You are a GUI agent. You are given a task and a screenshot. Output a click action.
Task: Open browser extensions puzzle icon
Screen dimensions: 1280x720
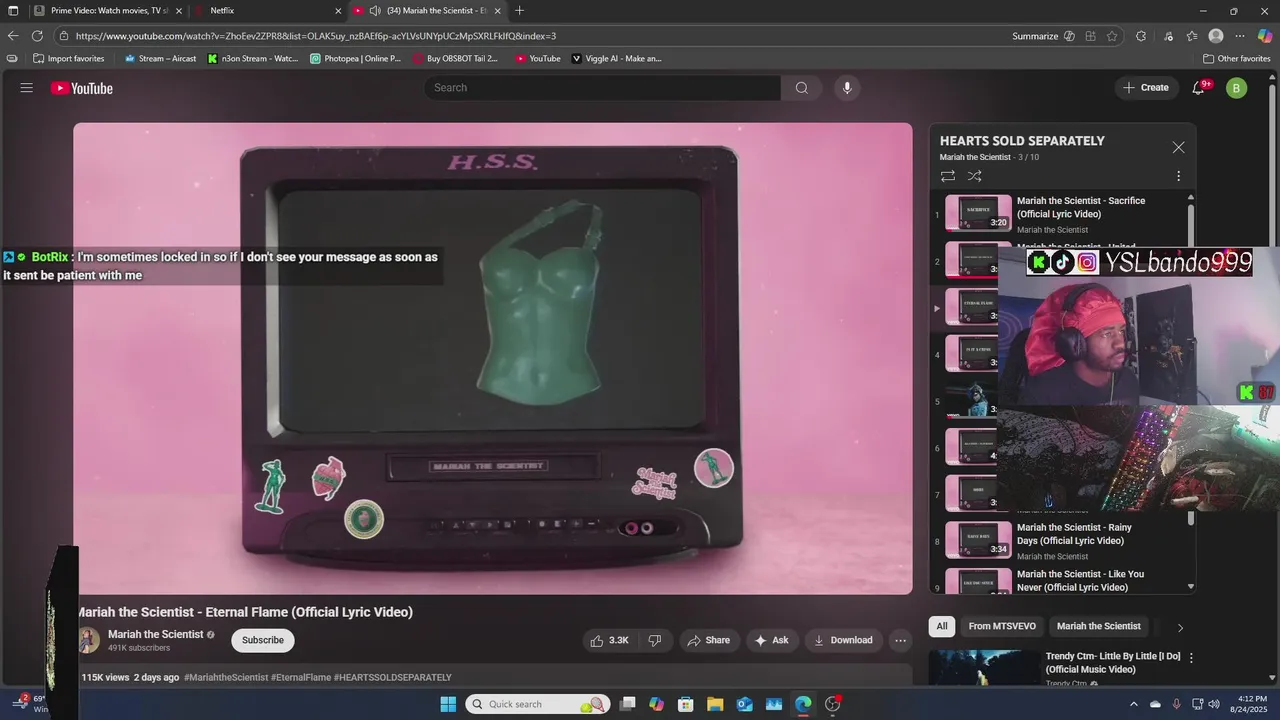pyautogui.click(x=1141, y=36)
